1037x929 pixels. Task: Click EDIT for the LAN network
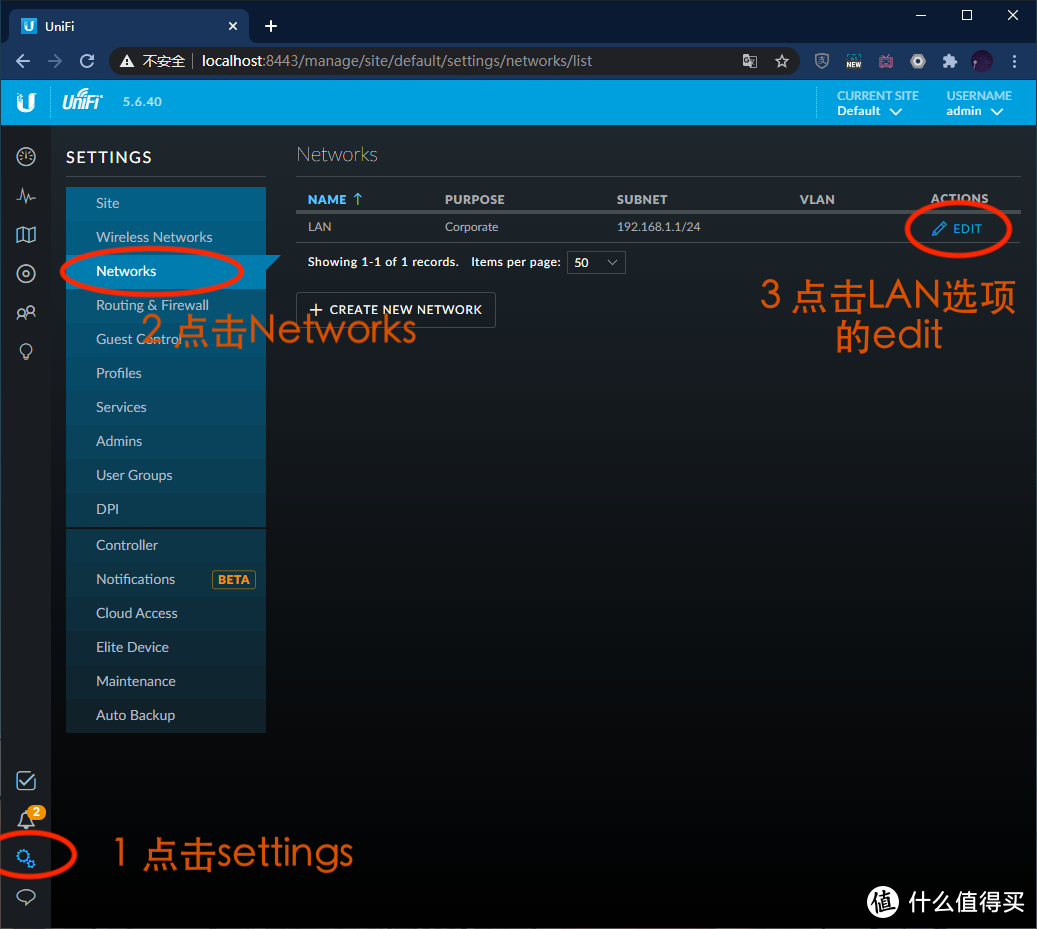(x=957, y=229)
